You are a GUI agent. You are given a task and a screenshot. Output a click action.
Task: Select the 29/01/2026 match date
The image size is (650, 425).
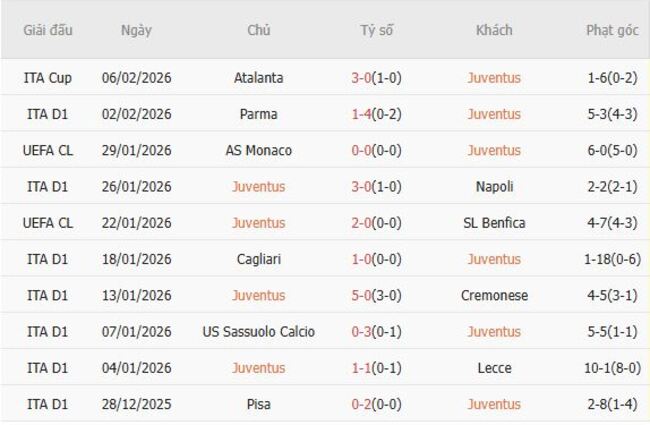click(136, 150)
